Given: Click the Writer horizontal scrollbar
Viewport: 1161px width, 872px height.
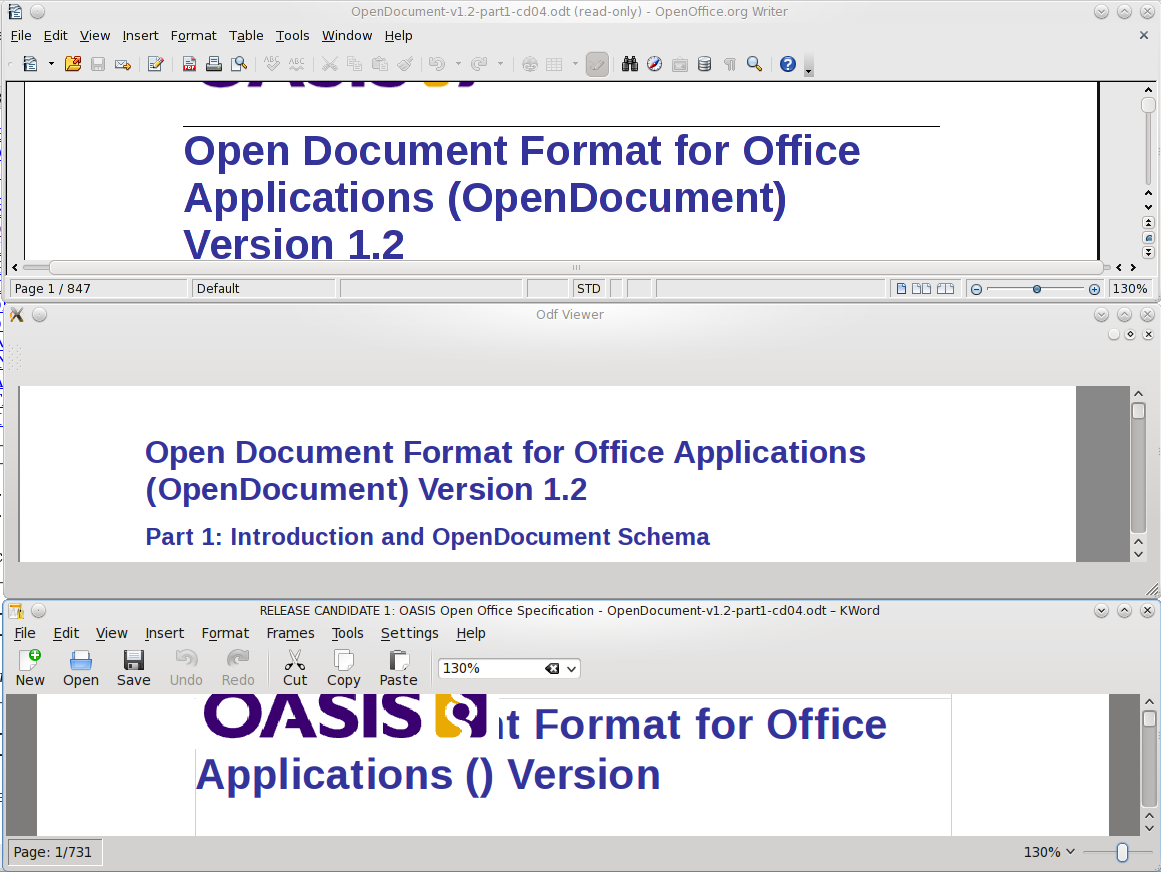Looking at the screenshot, I should [576, 267].
